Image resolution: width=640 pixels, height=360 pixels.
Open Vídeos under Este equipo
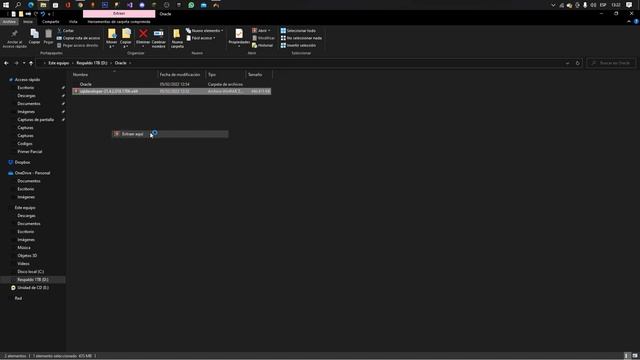23,263
